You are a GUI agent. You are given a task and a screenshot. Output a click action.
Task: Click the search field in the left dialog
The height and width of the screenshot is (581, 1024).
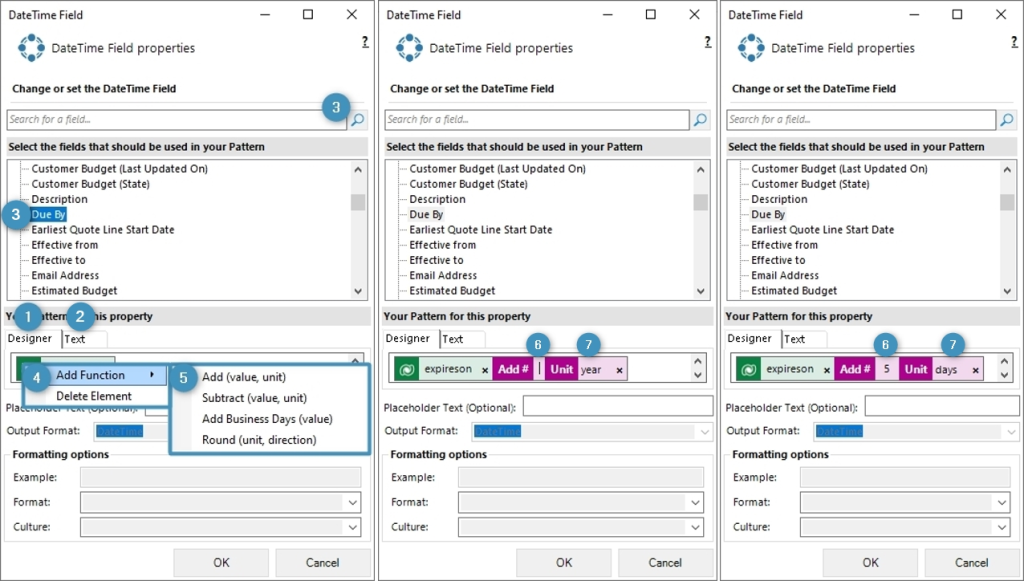177,119
